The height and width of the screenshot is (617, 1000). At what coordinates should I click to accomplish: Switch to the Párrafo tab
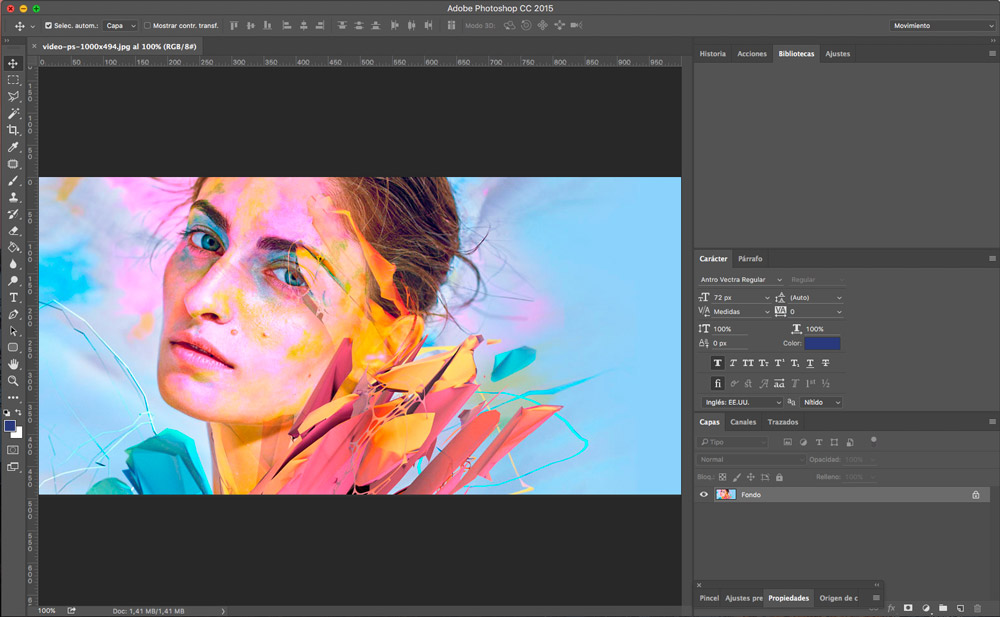point(750,259)
